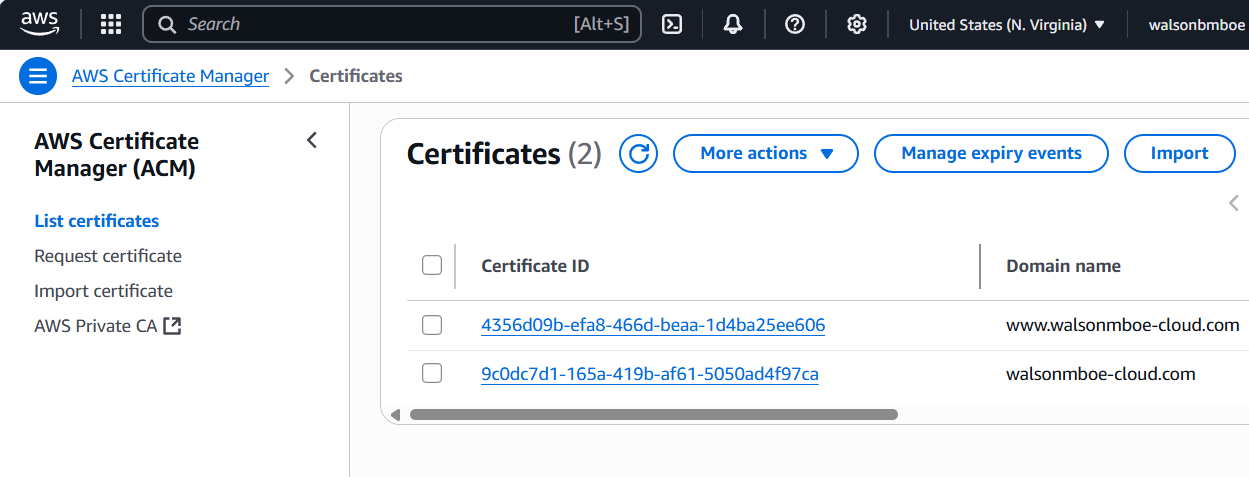
Task: Open AWS Private CA in the sidebar
Action: 96,326
